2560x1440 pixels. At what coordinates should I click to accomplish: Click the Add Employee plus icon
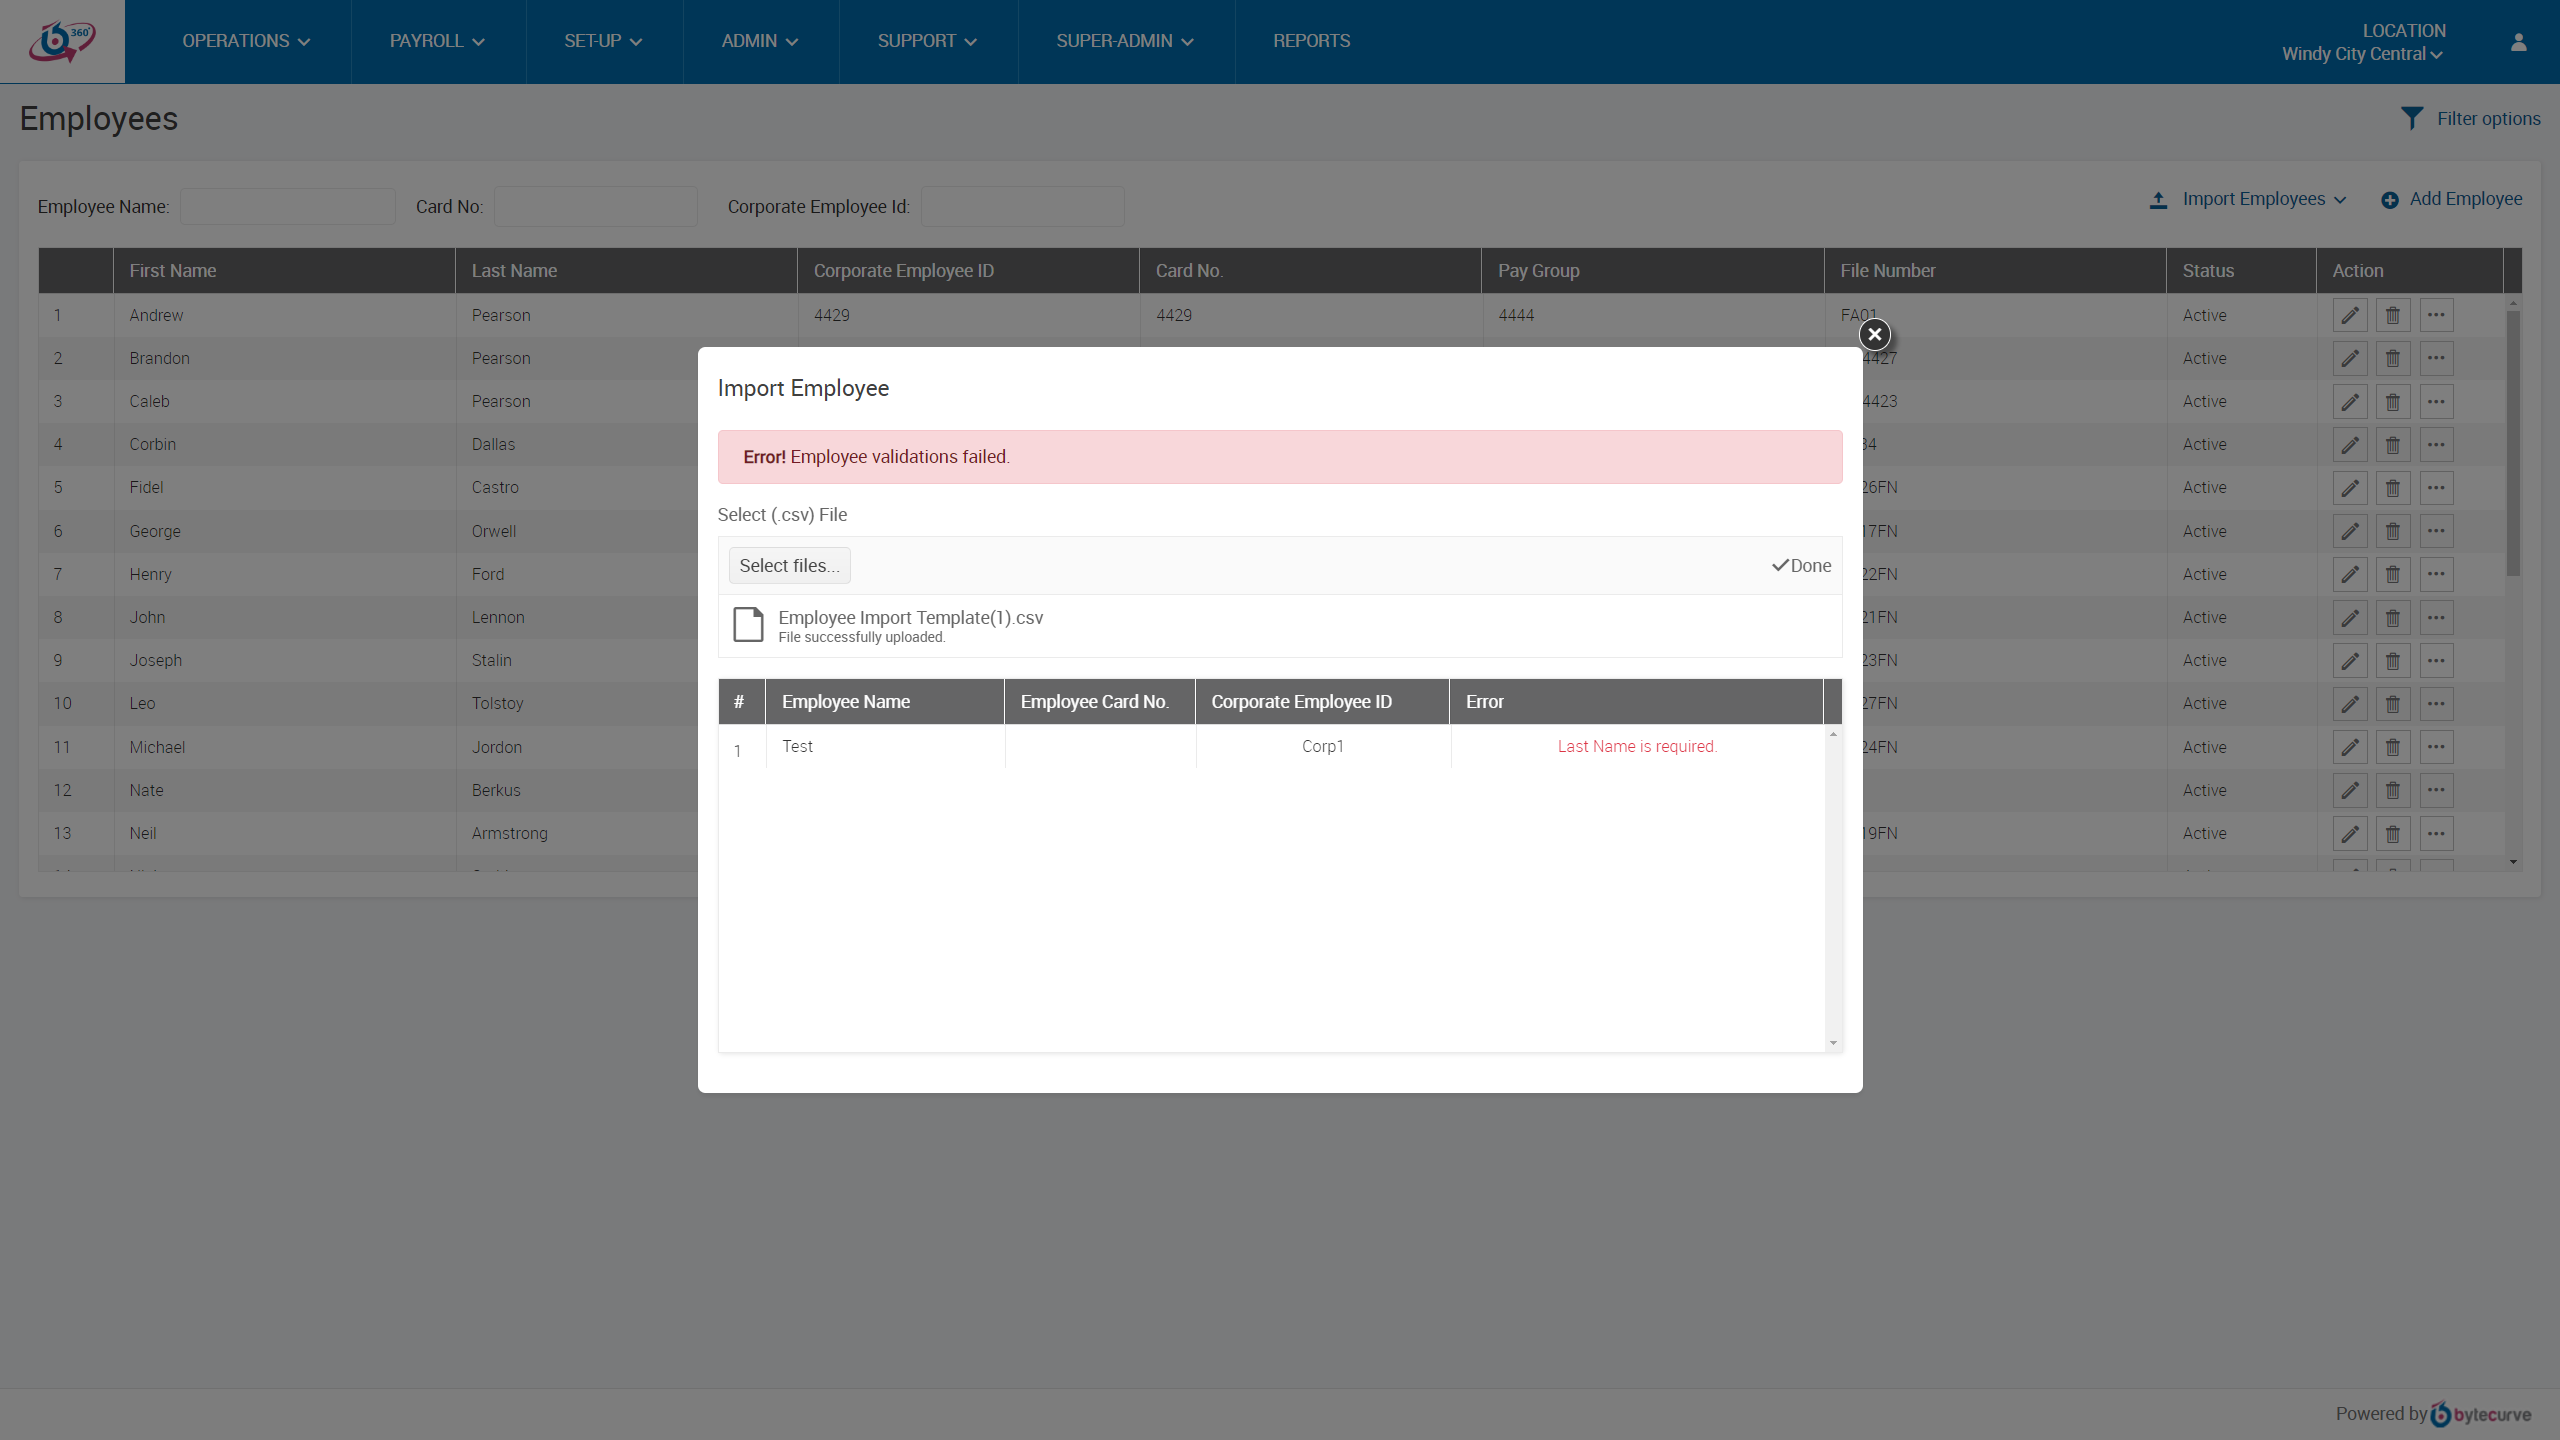coord(2389,200)
